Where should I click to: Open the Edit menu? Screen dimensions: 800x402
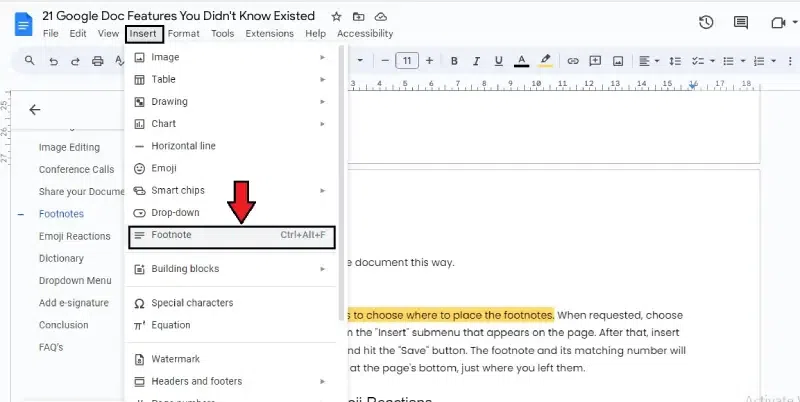coord(78,34)
